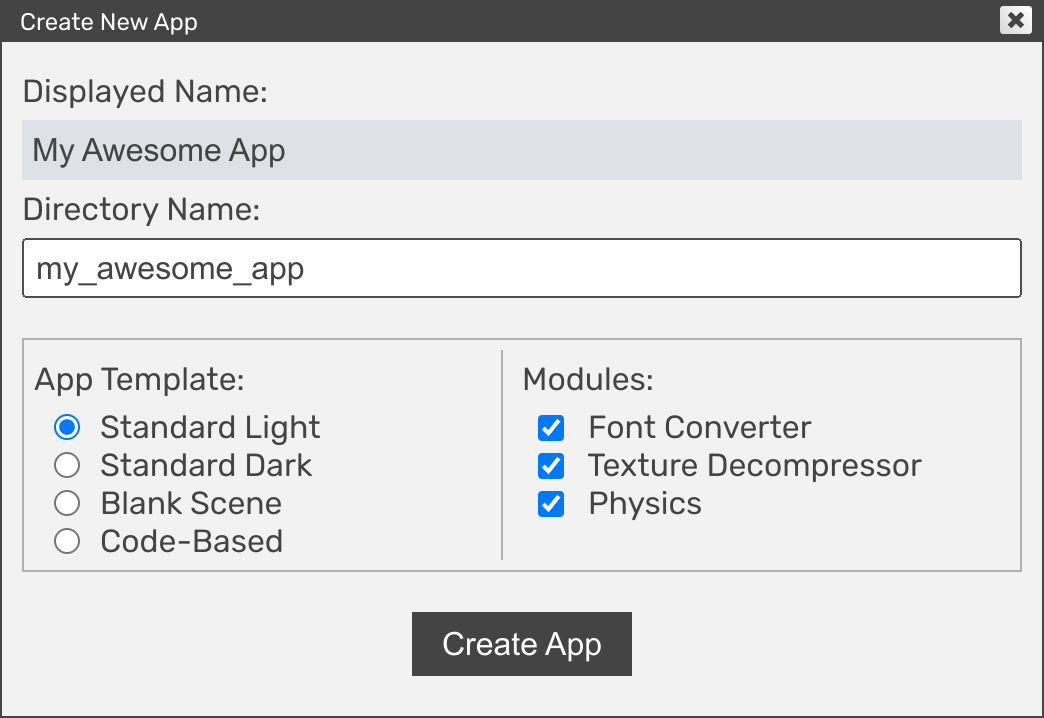The width and height of the screenshot is (1044, 718).
Task: Click the Create App button
Action: point(521,644)
